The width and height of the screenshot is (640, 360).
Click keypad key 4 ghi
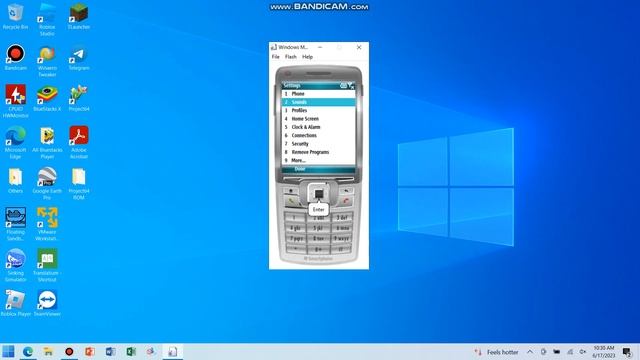295,228
